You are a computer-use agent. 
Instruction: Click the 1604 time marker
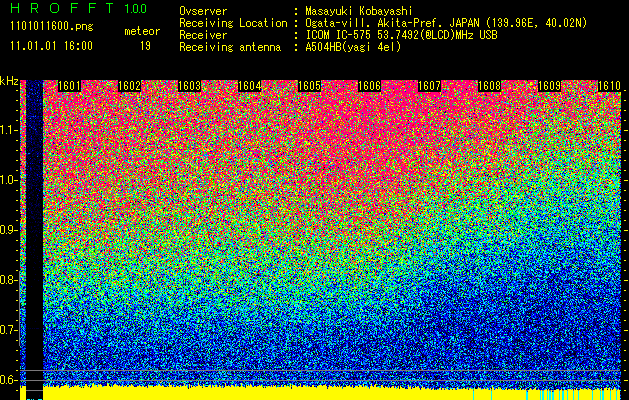pos(250,86)
